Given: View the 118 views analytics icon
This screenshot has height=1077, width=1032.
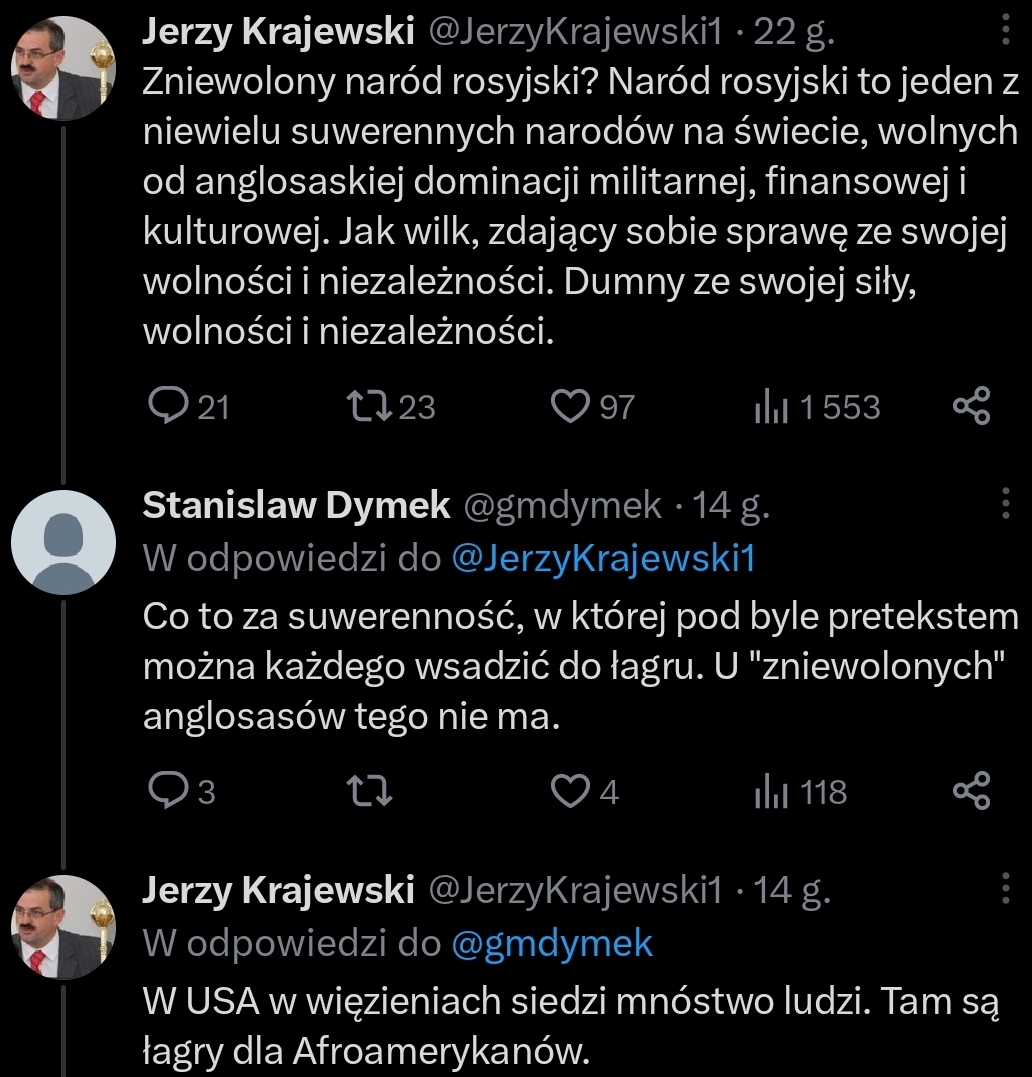Looking at the screenshot, I should coord(770,793).
